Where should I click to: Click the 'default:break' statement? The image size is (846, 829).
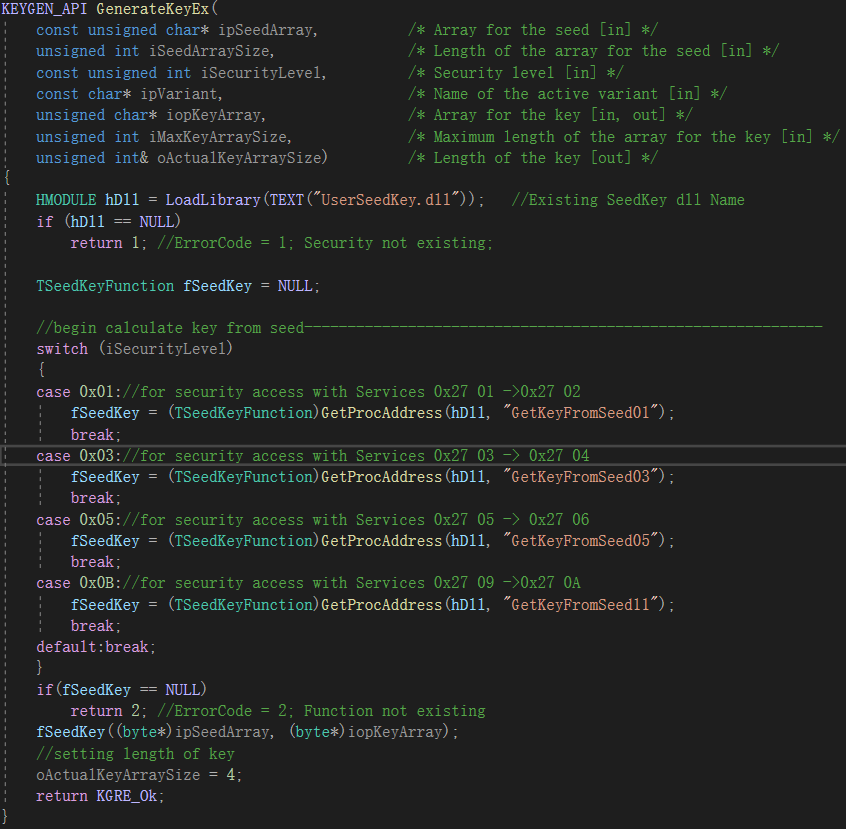[96, 647]
